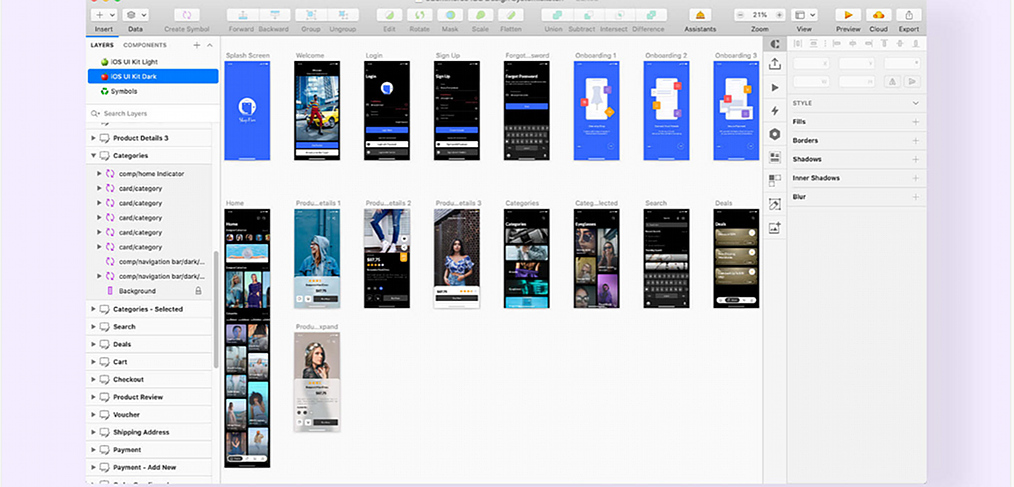Click the Preview play button in toolbar
1014x487 pixels.
coord(848,15)
